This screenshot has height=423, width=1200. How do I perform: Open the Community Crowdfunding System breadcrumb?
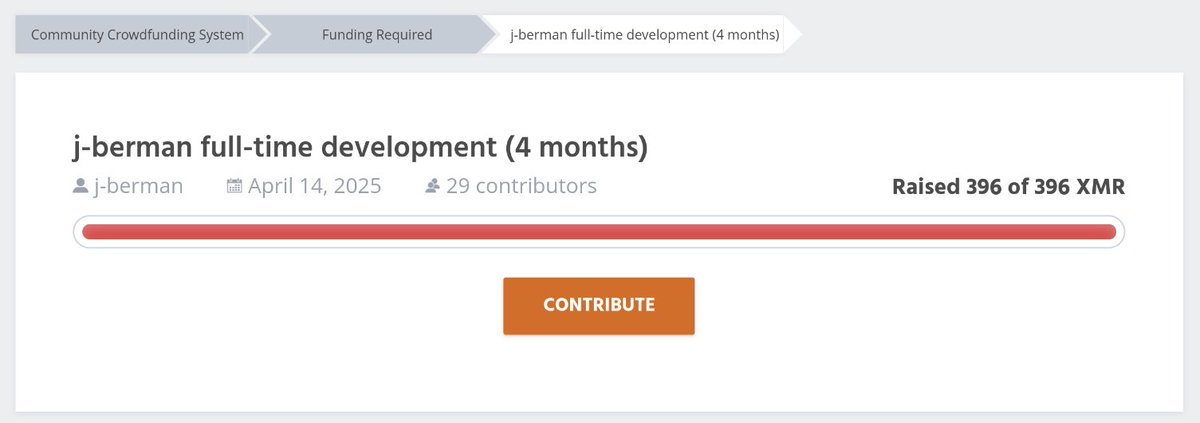[137, 35]
